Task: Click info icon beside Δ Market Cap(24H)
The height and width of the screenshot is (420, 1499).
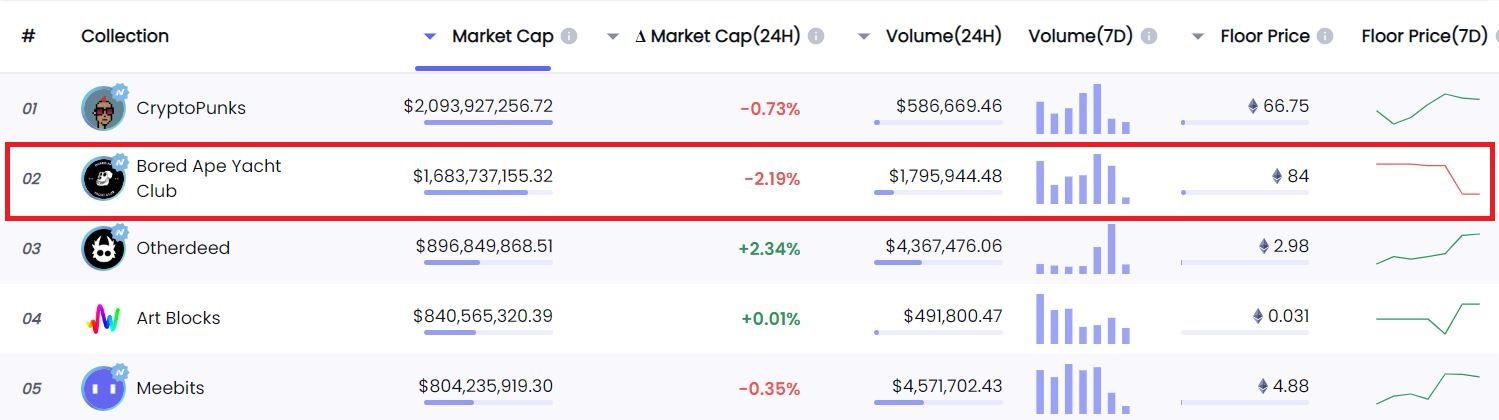Action: click(816, 36)
